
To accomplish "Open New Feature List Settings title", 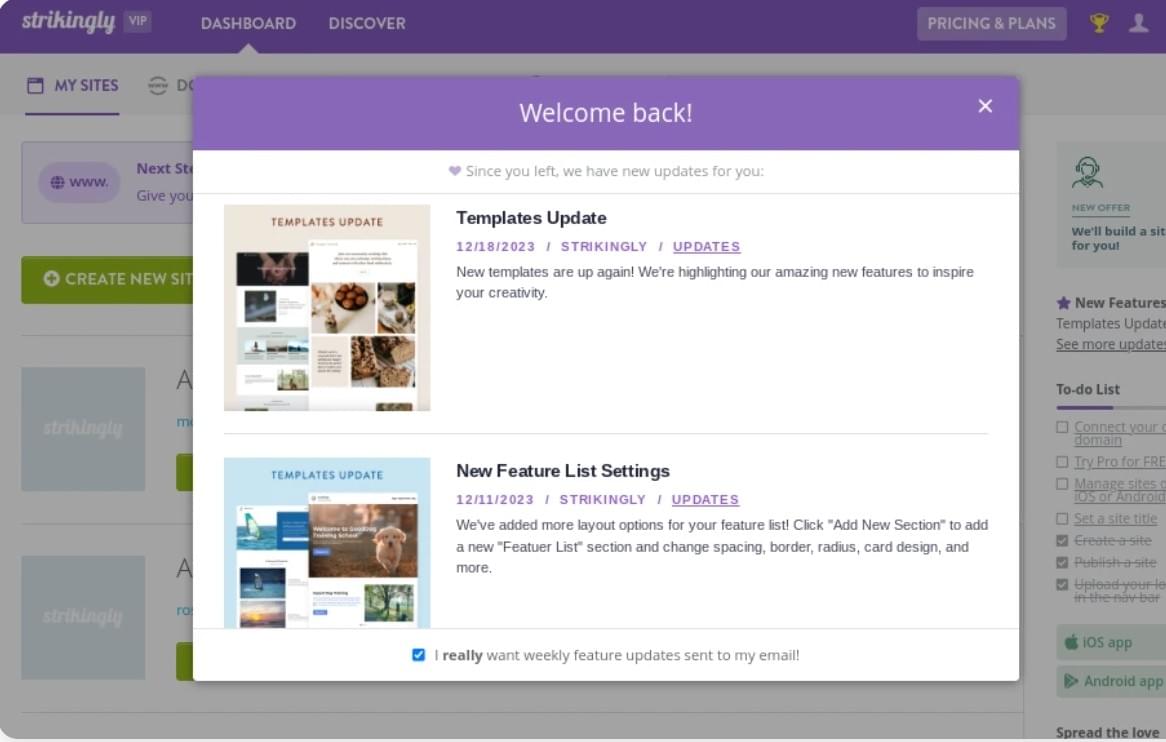I will point(563,471).
